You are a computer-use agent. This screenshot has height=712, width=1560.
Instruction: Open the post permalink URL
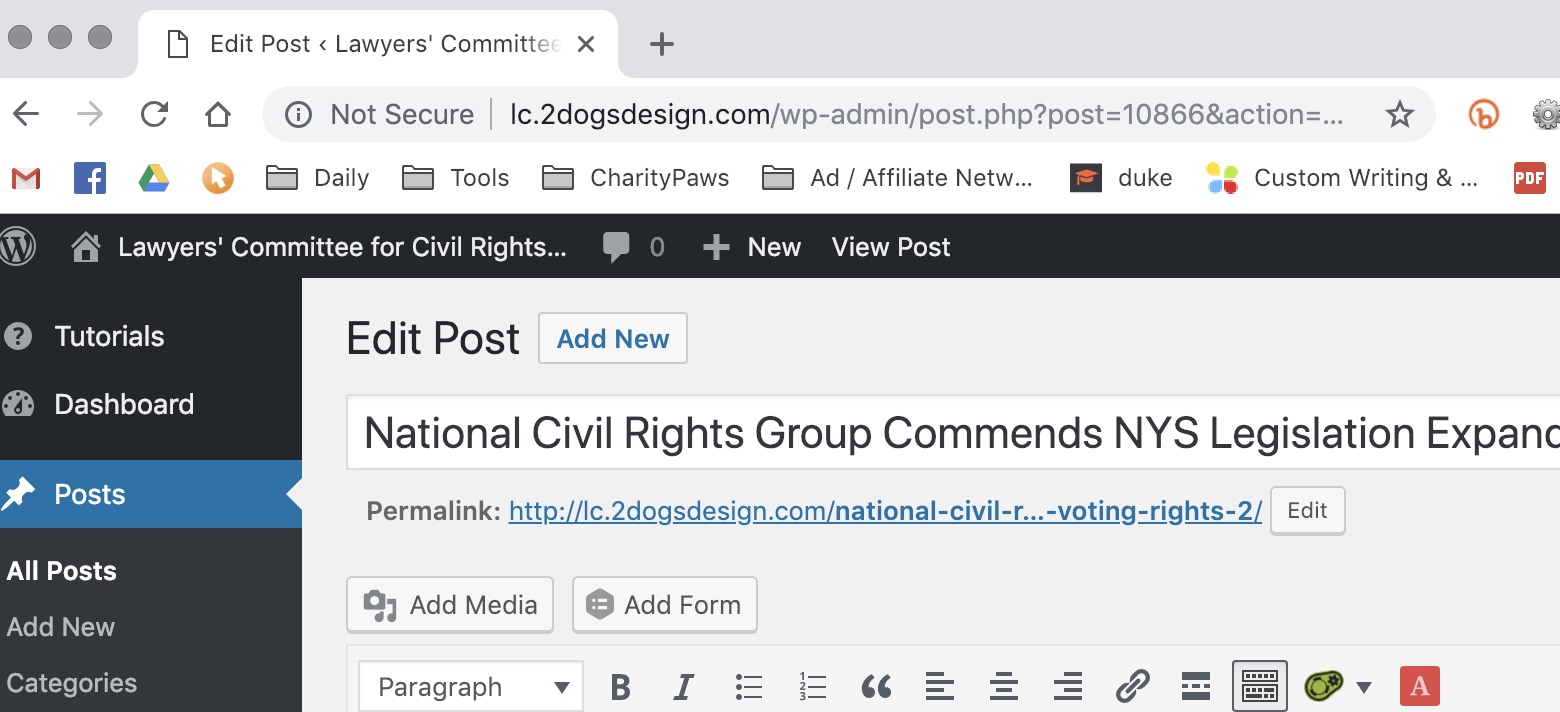(885, 511)
